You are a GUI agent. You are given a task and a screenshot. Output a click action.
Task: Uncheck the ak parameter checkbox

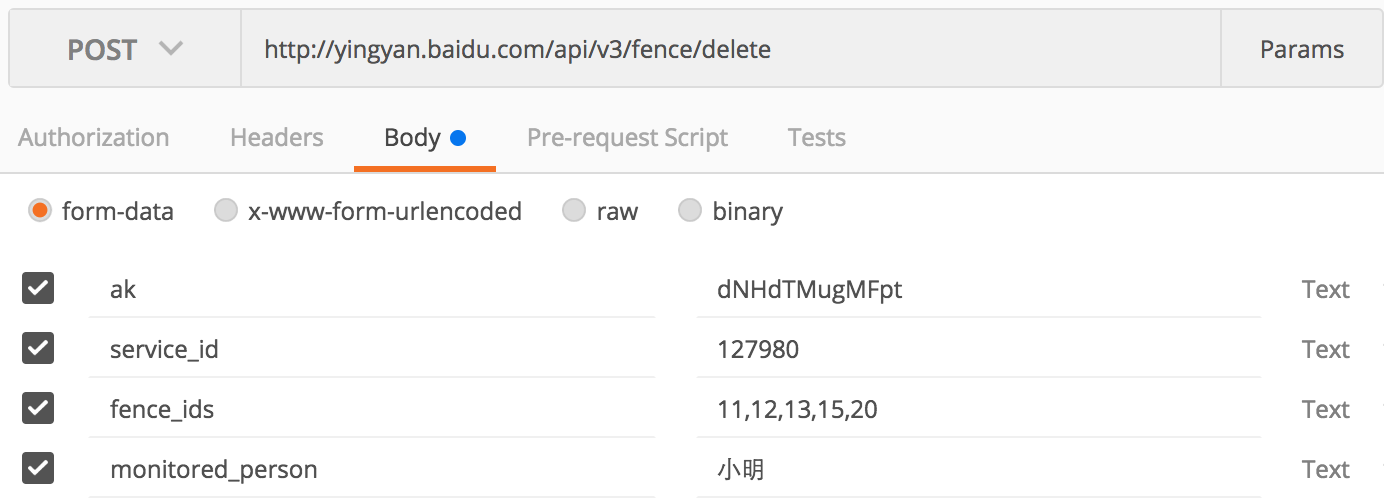click(38, 289)
